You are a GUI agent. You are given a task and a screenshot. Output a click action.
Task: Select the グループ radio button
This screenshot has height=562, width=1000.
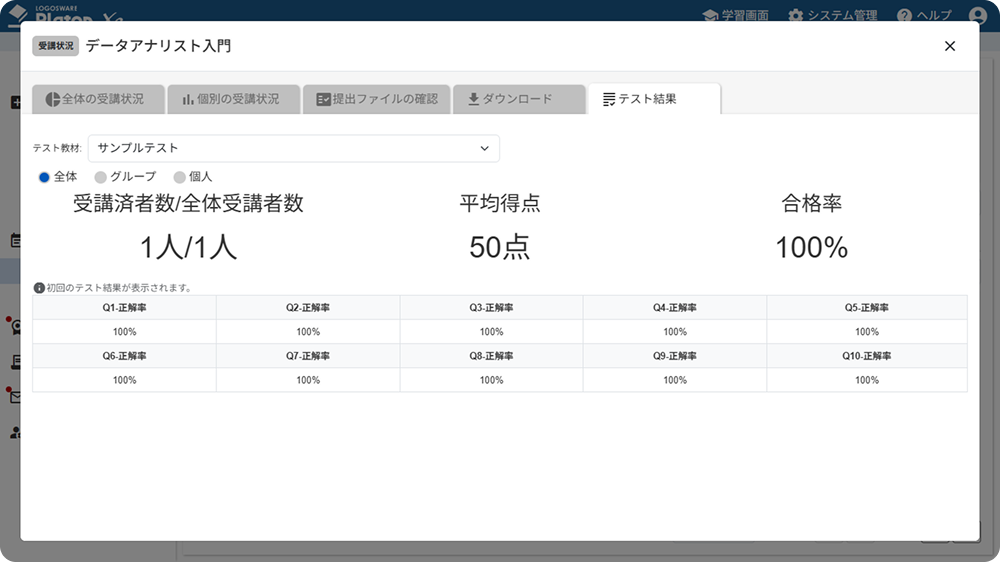100,177
